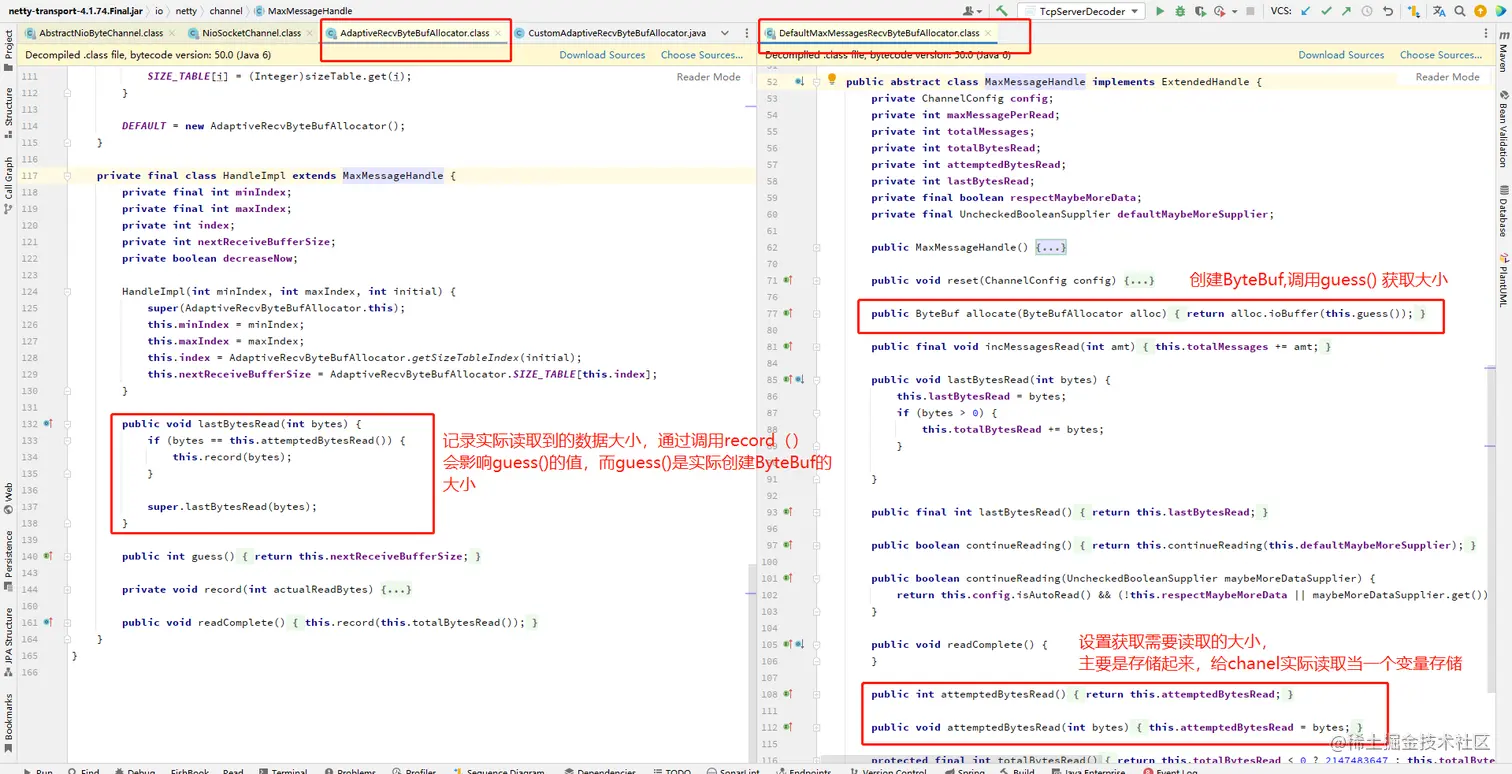Screen dimensions: 1512x774
Task: Select AdaptiveRecvByteBufAllocator.class tab
Action: click(415, 33)
